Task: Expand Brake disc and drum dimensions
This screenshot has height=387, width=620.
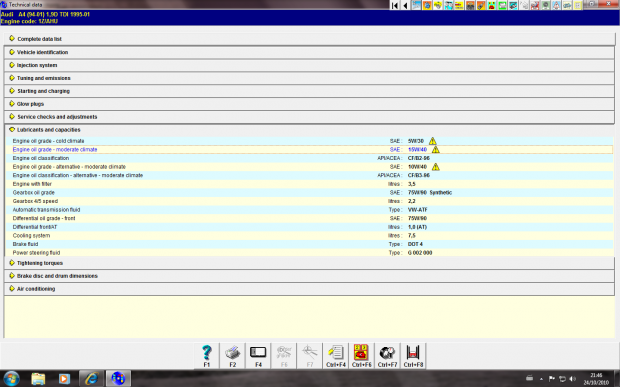Action: pyautogui.click(x=310, y=276)
